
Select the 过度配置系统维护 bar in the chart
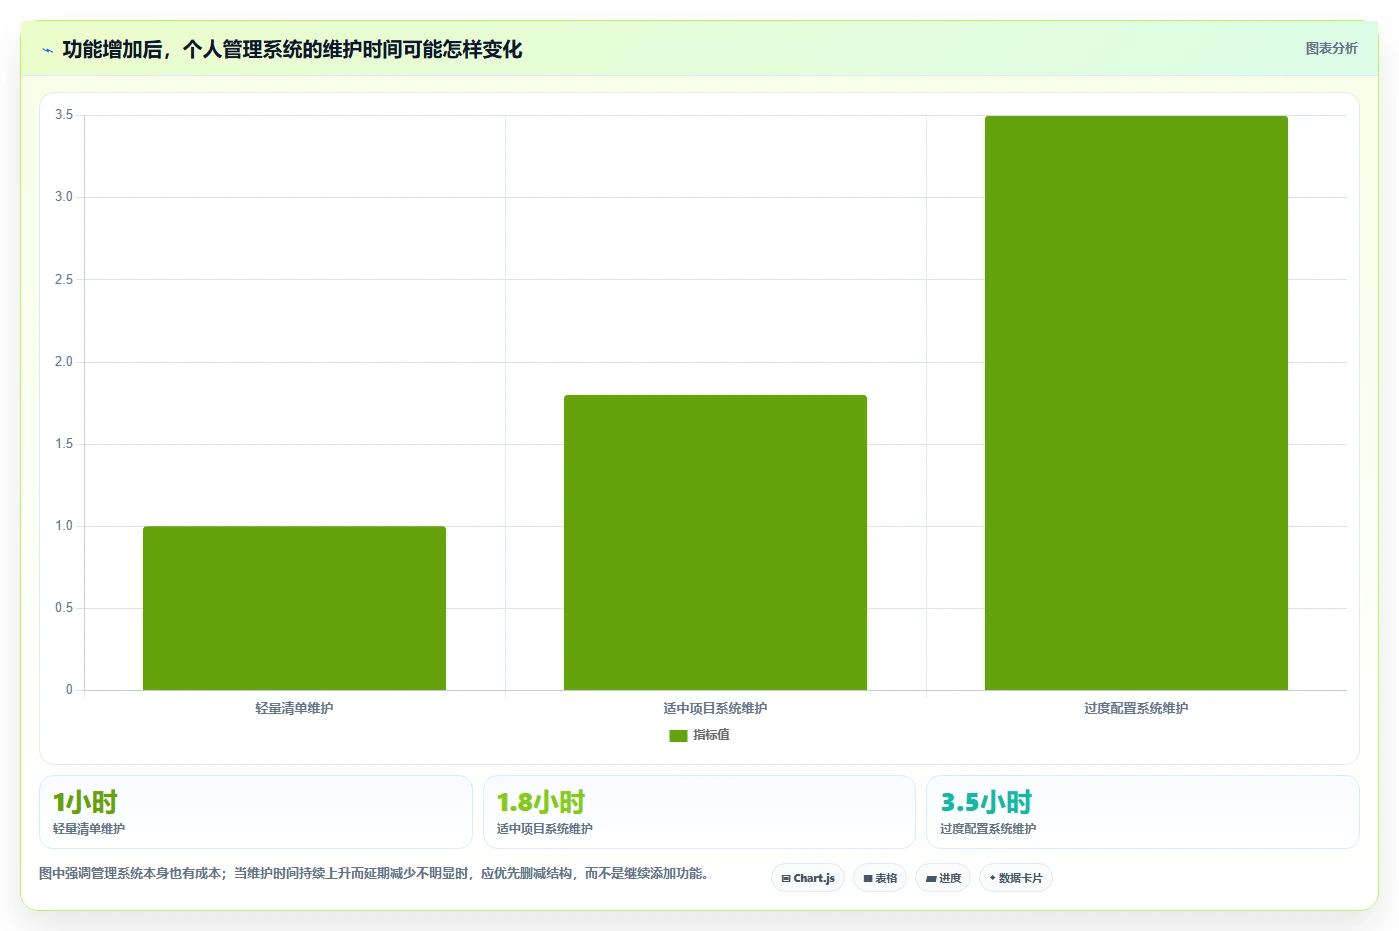coord(1136,403)
